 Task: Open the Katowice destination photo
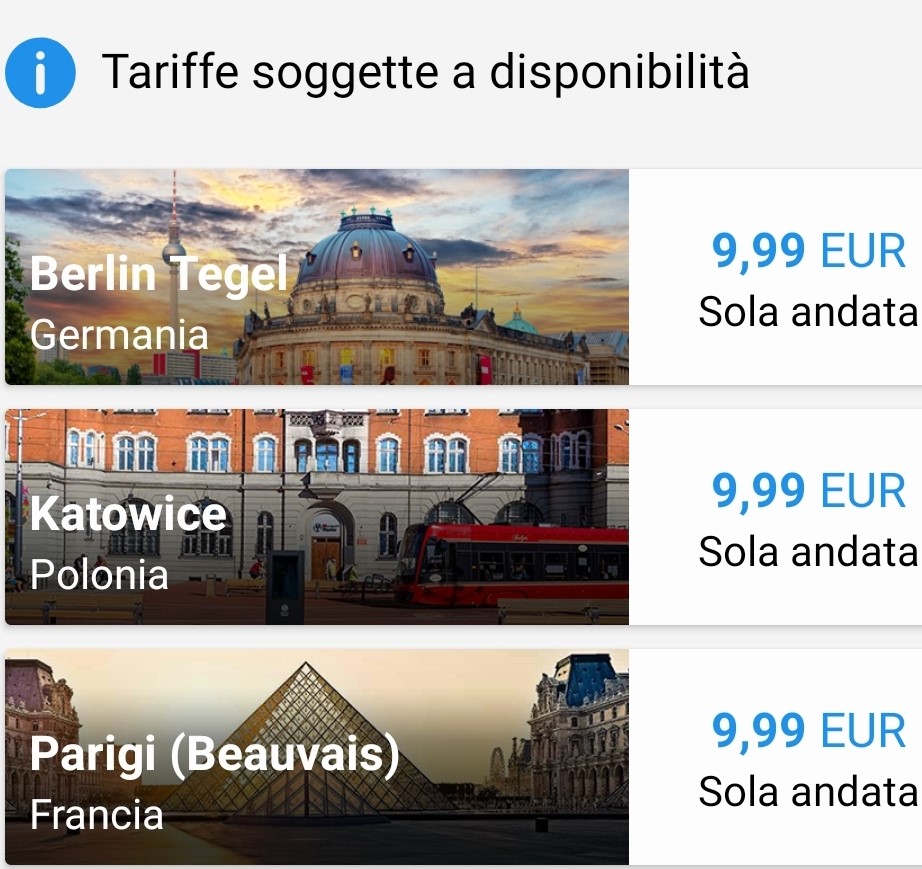point(317,517)
